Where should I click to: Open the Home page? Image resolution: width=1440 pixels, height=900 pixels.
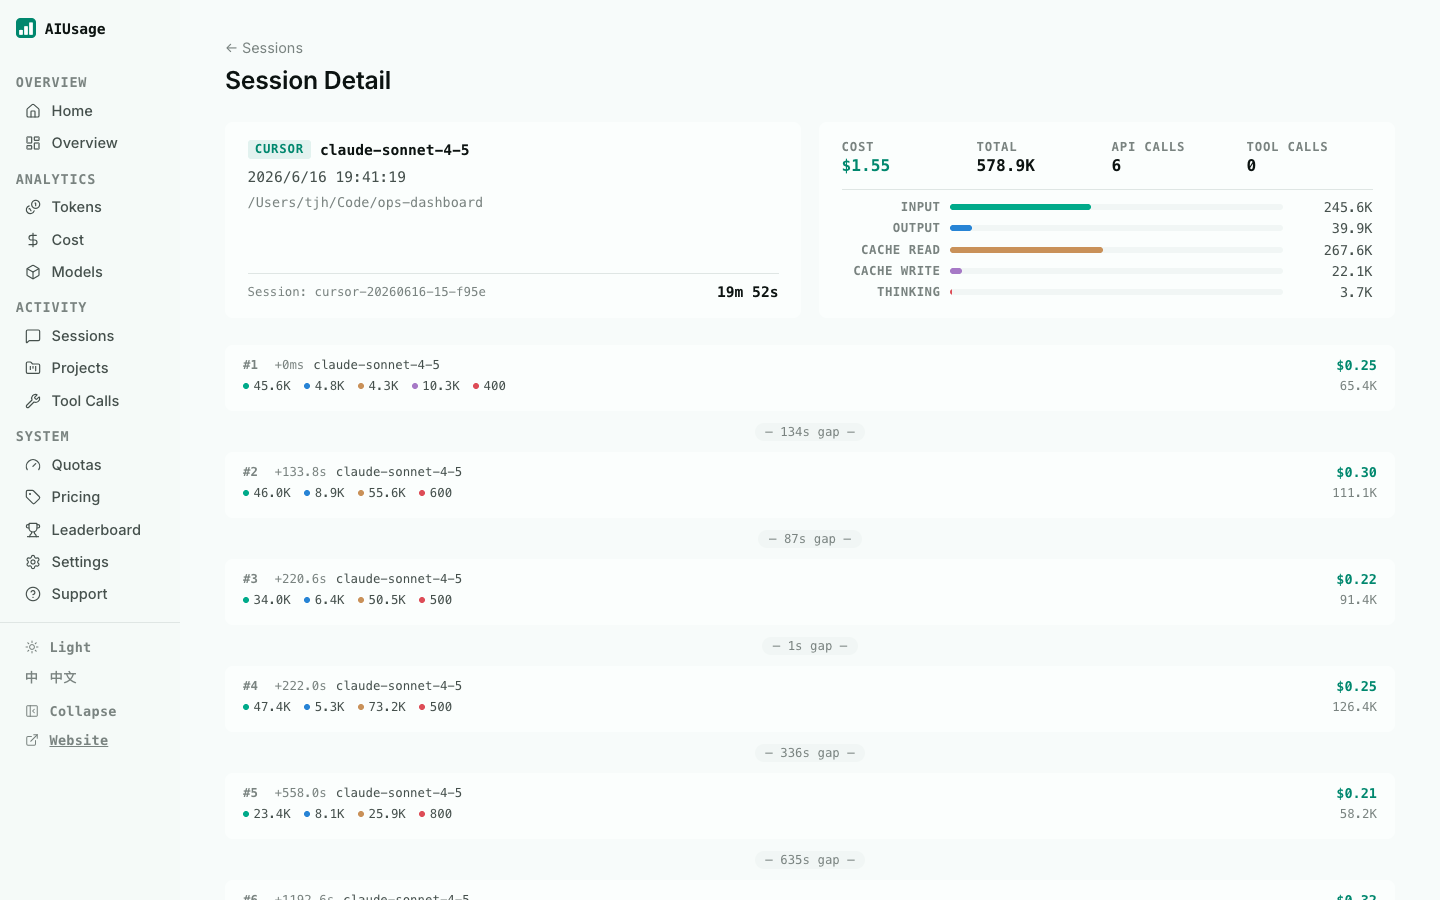(90, 111)
